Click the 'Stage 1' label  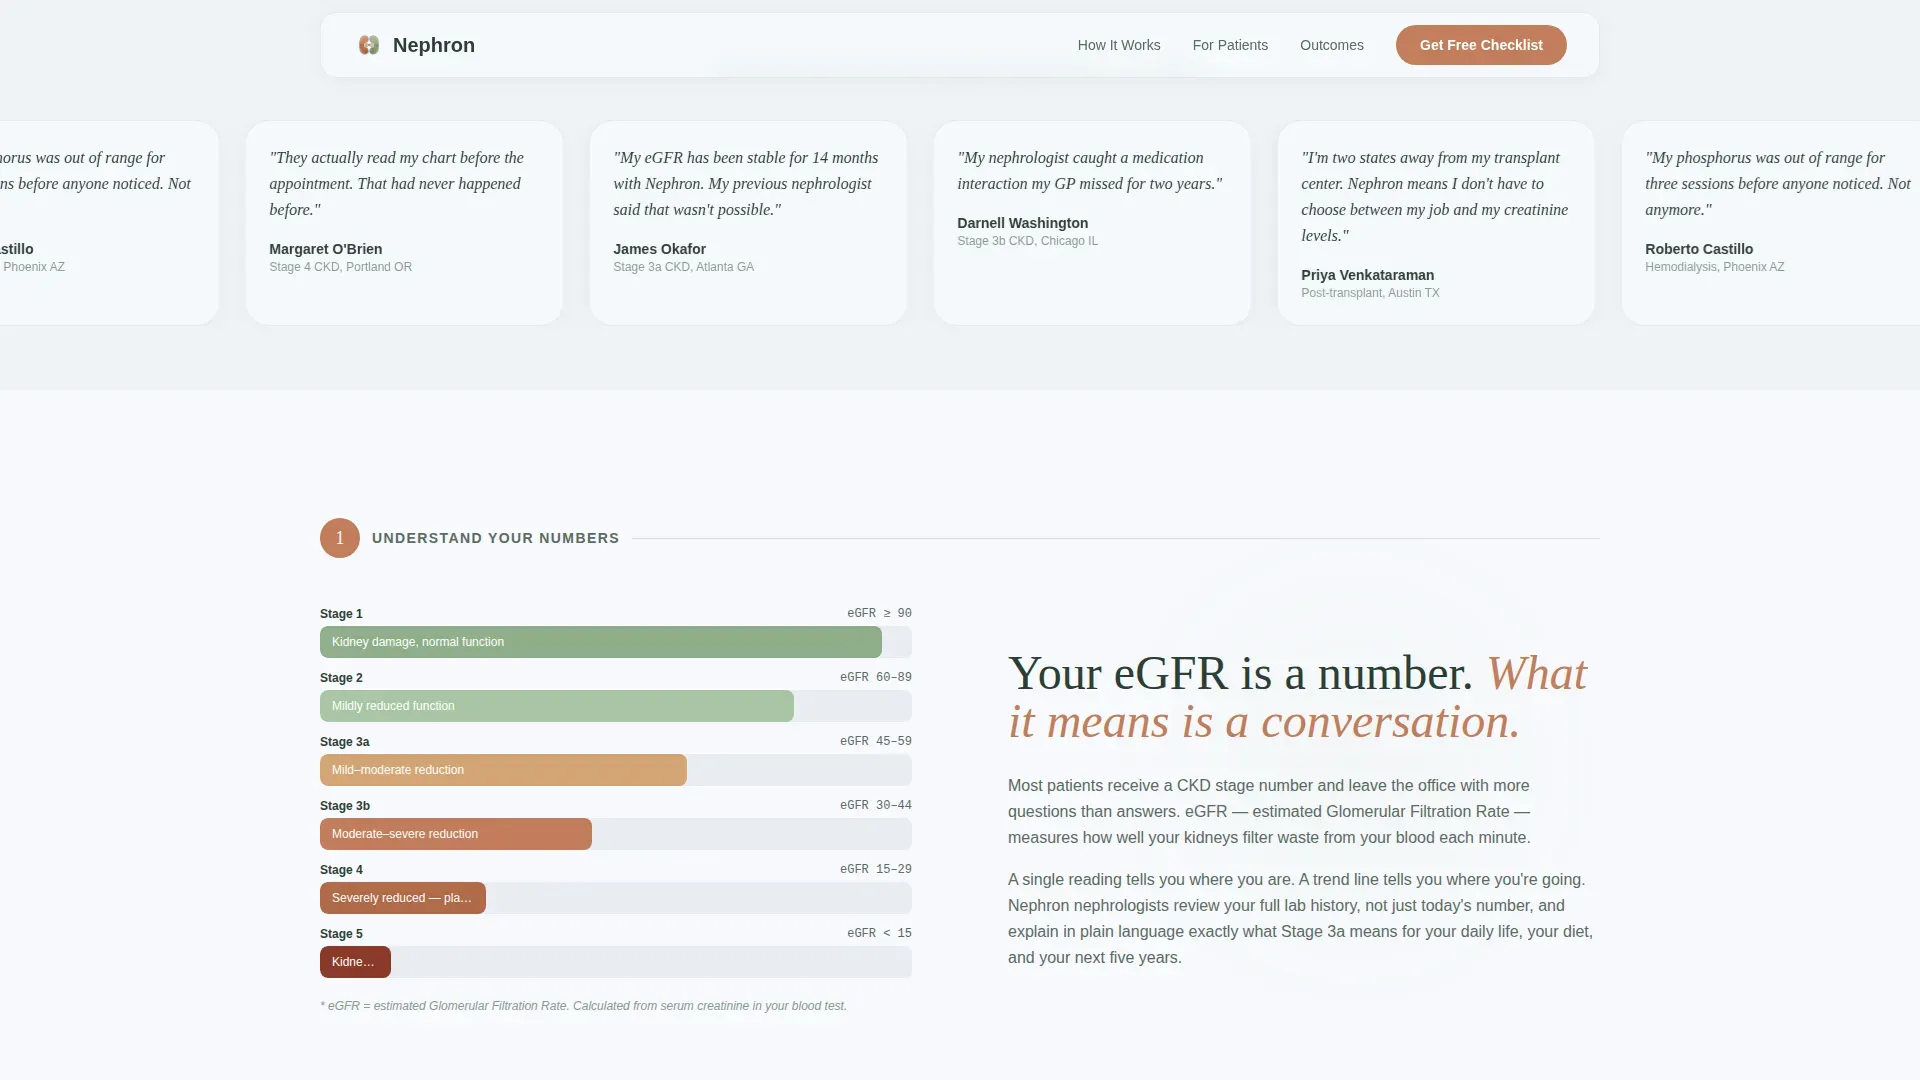pos(341,614)
